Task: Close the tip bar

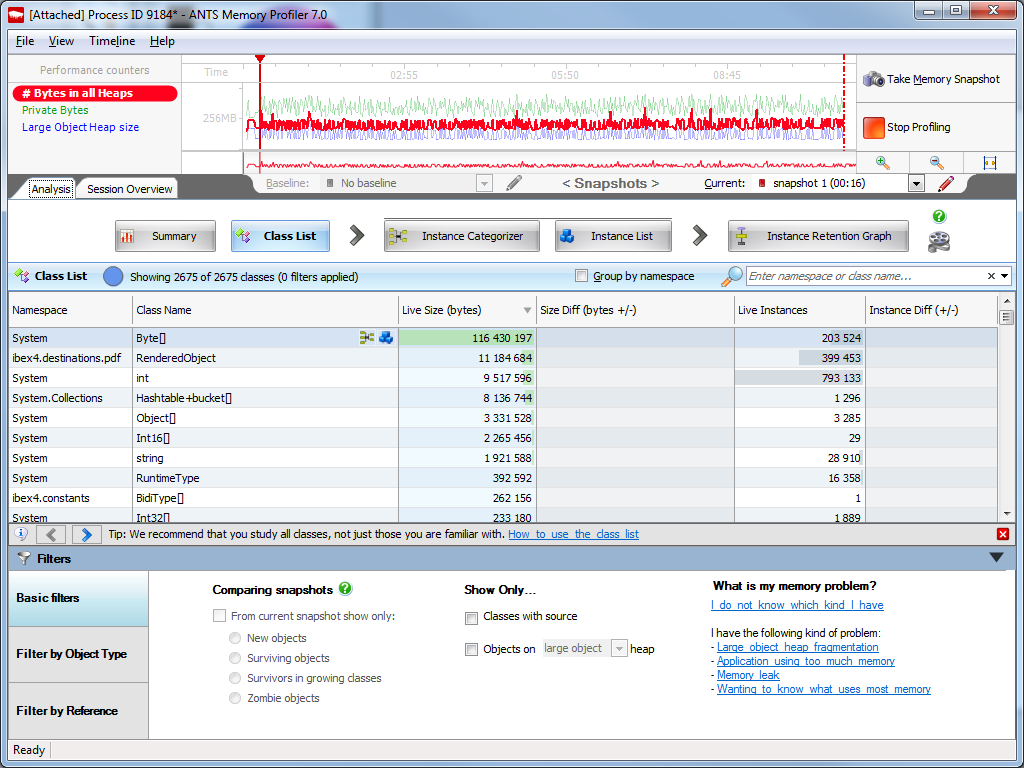Action: 1003,534
